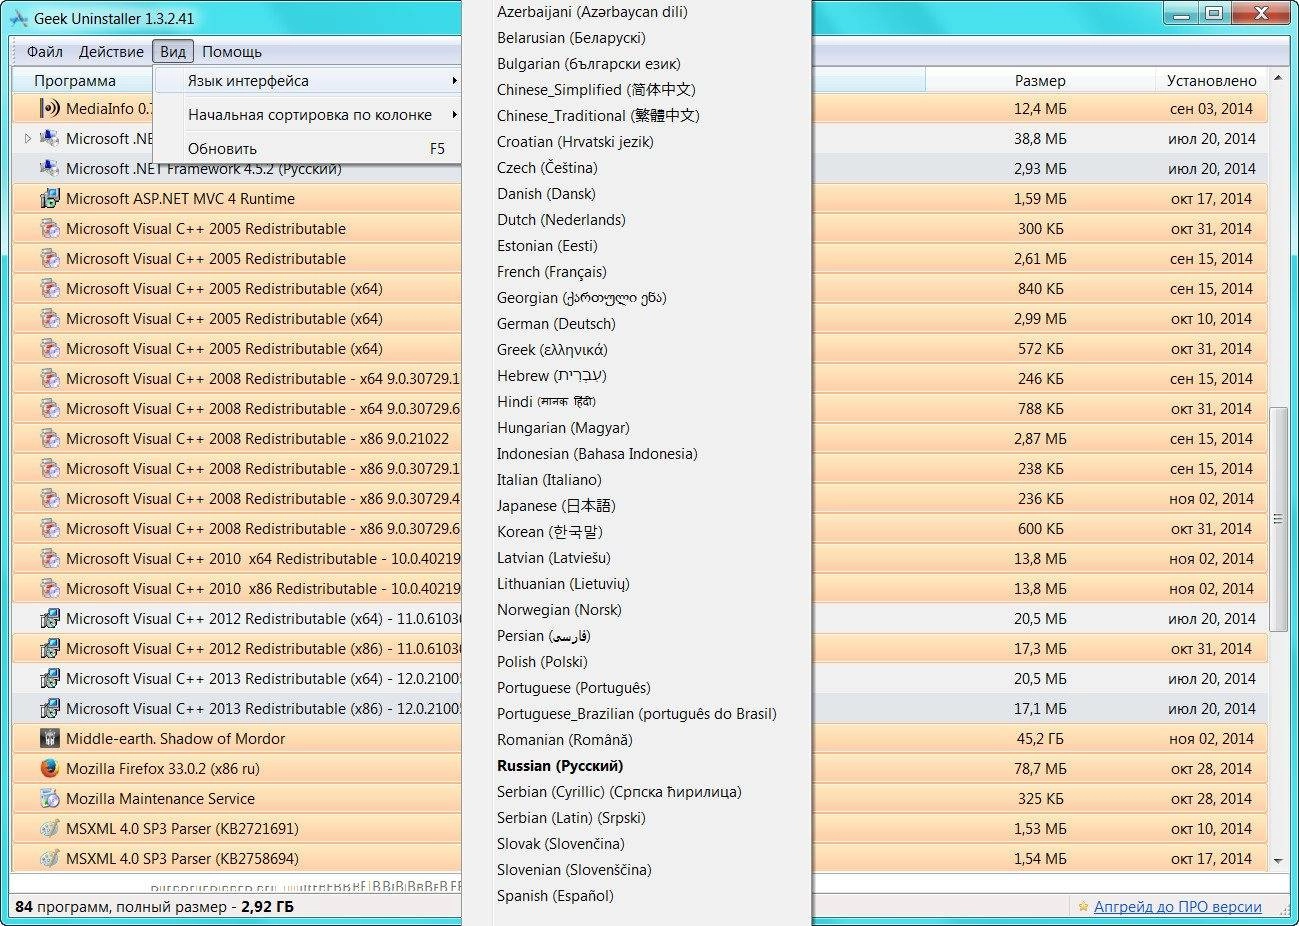The width and height of the screenshot is (1299, 926).
Task: Select Polish (Polski) language
Action: (x=542, y=662)
